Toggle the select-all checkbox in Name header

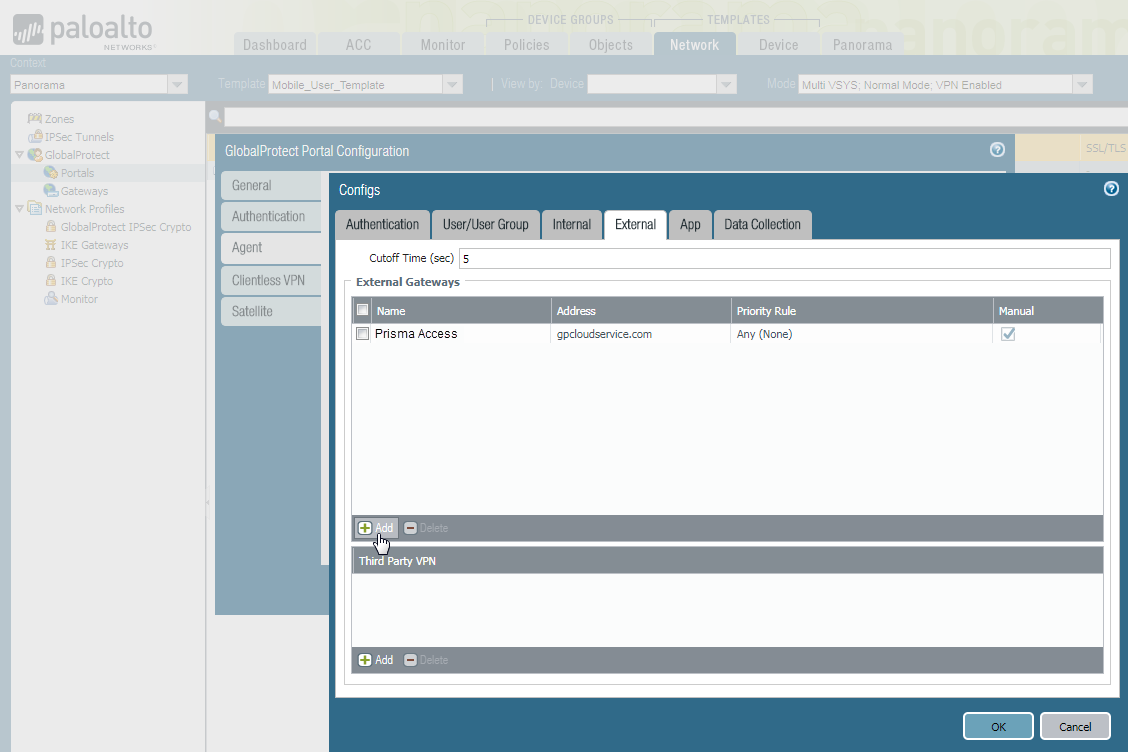363,311
